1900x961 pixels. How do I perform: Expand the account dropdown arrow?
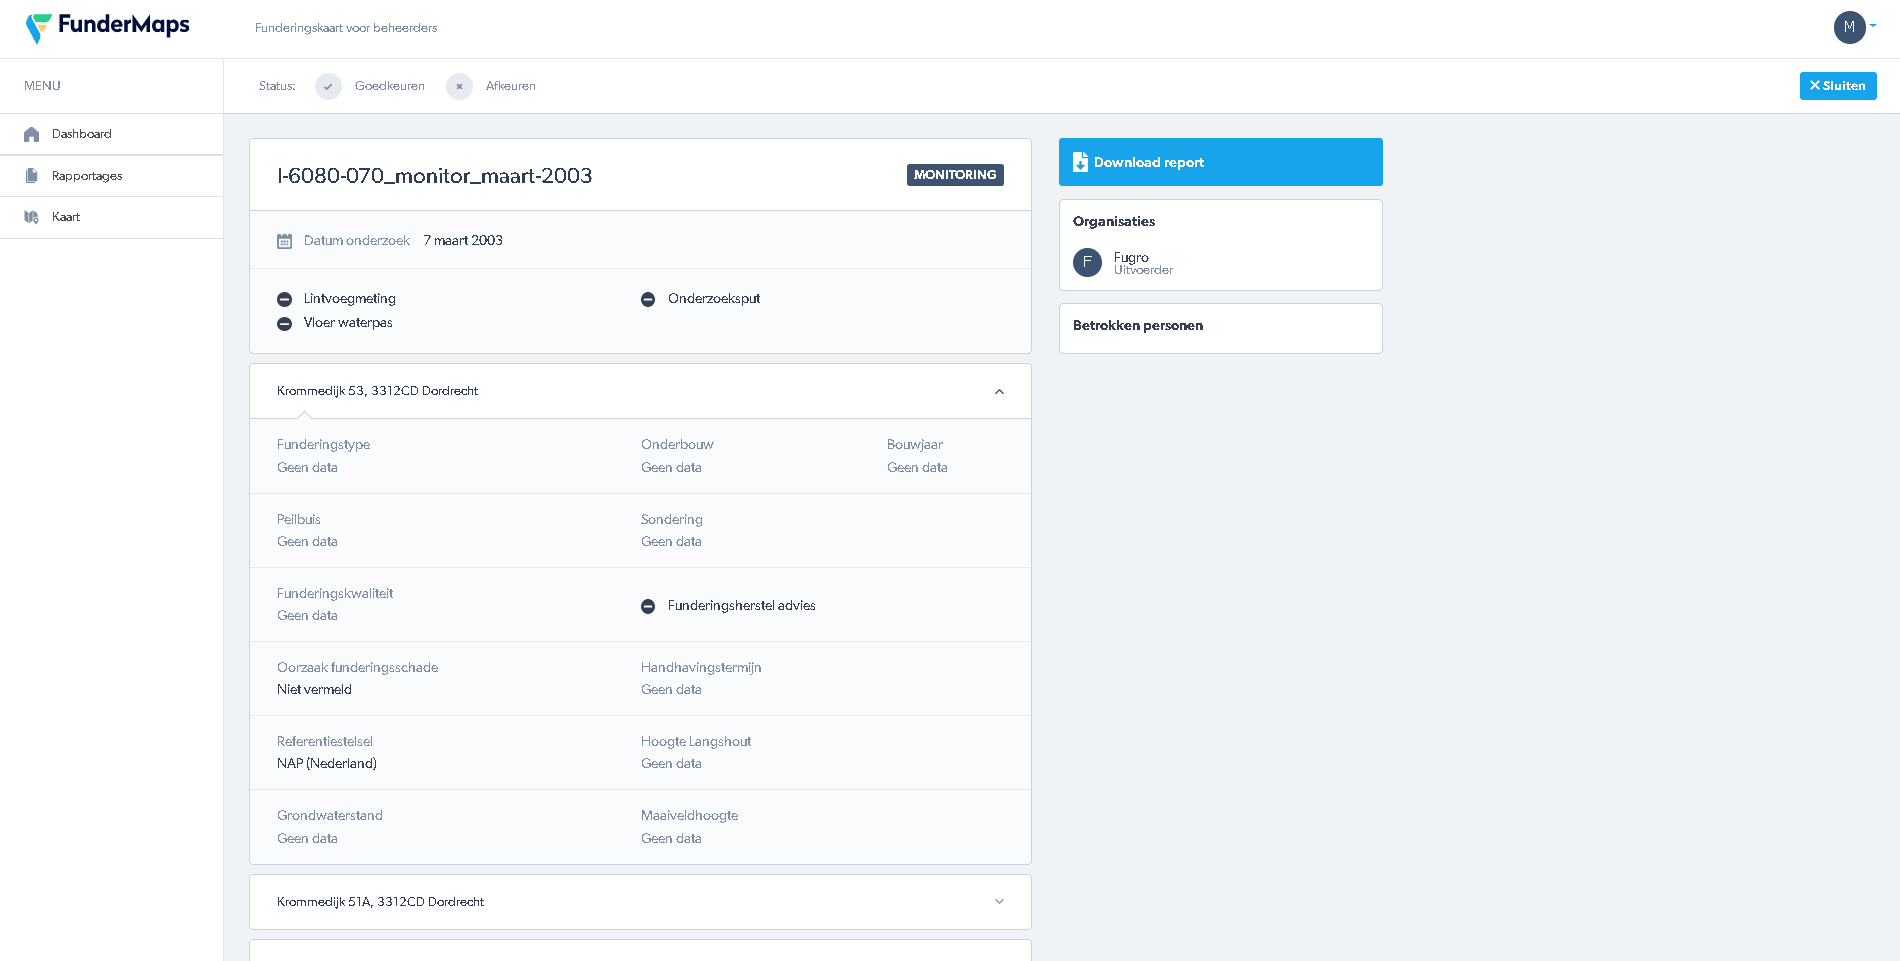[1873, 26]
